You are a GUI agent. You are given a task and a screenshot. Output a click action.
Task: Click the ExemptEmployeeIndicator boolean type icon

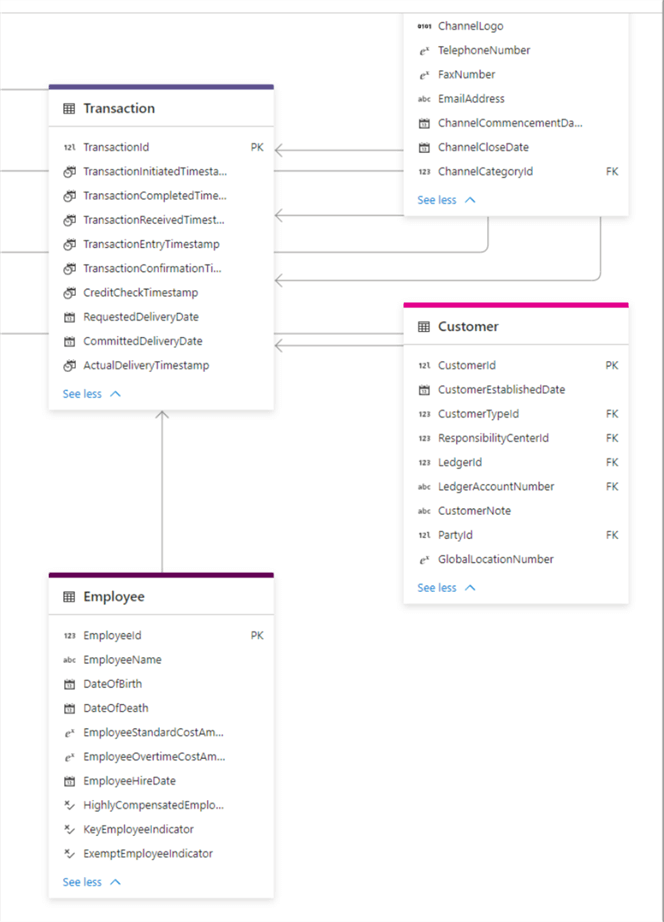click(x=69, y=854)
